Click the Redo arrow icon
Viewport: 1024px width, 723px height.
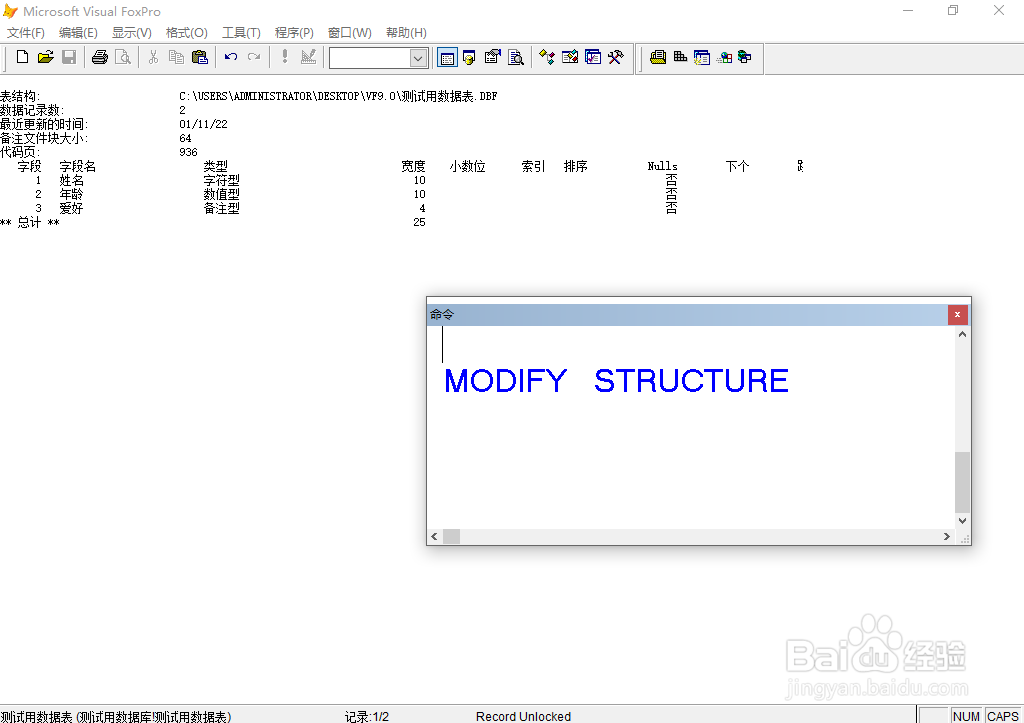click(x=254, y=57)
